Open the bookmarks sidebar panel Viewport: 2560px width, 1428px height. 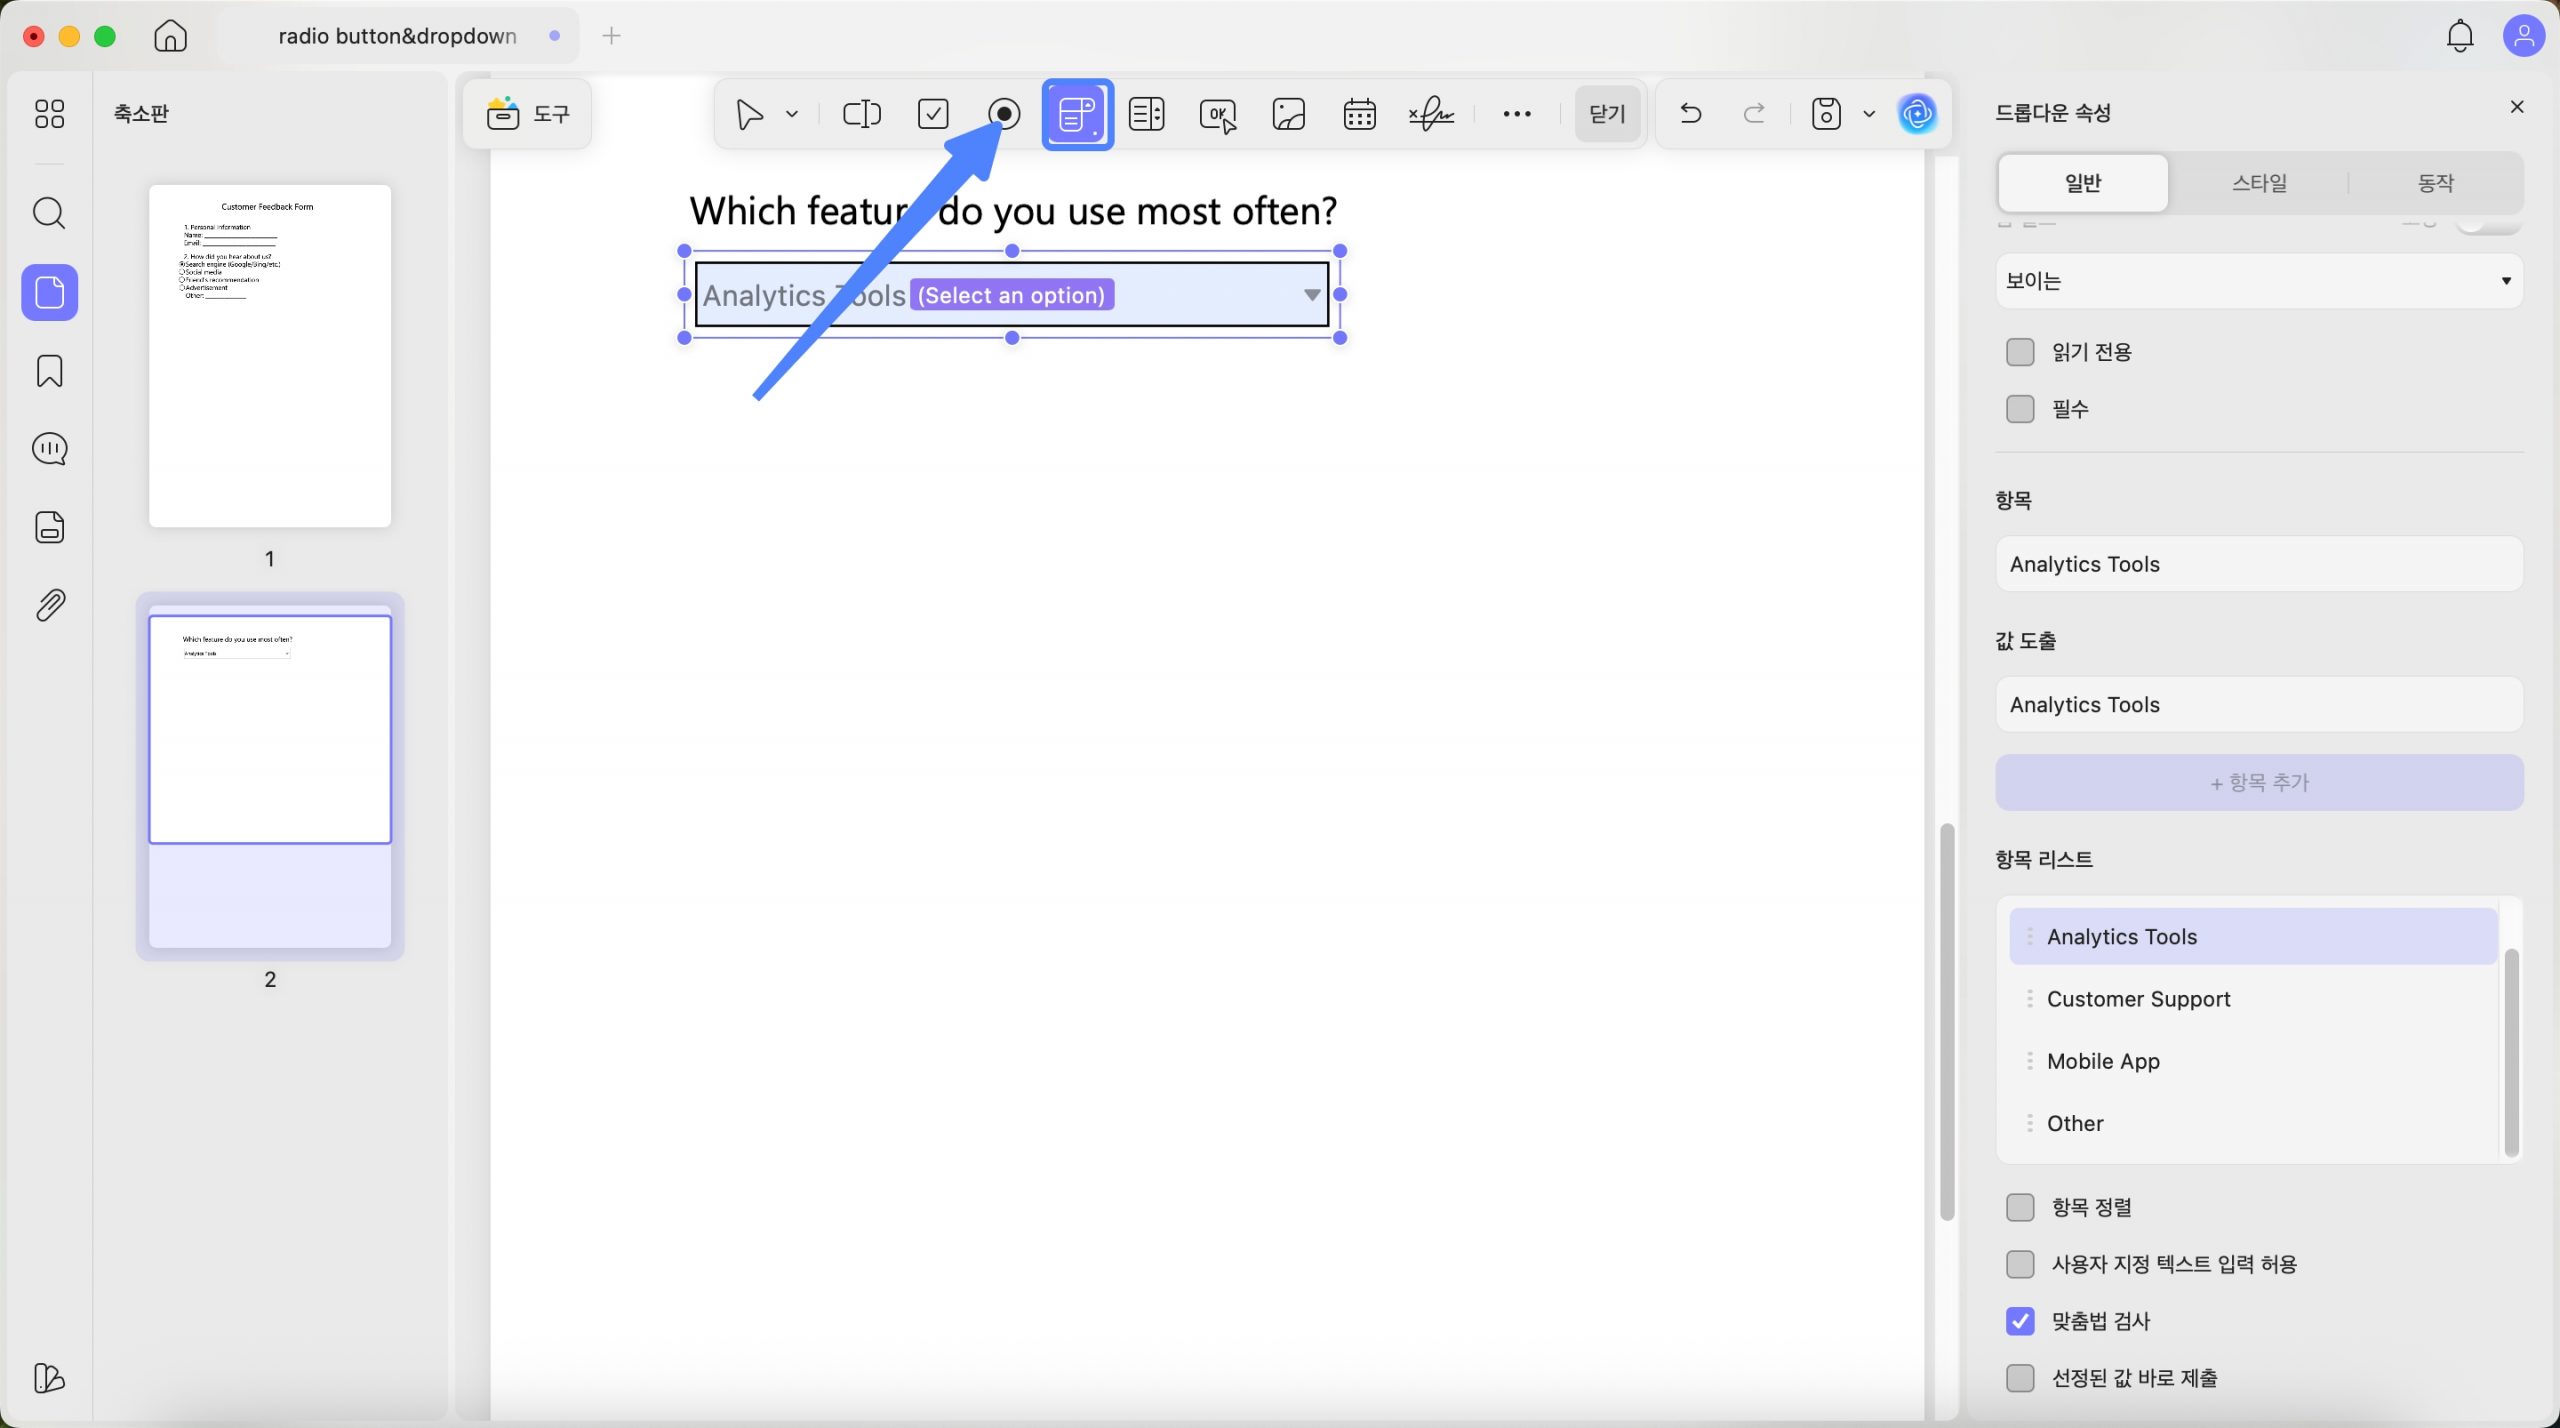(49, 371)
